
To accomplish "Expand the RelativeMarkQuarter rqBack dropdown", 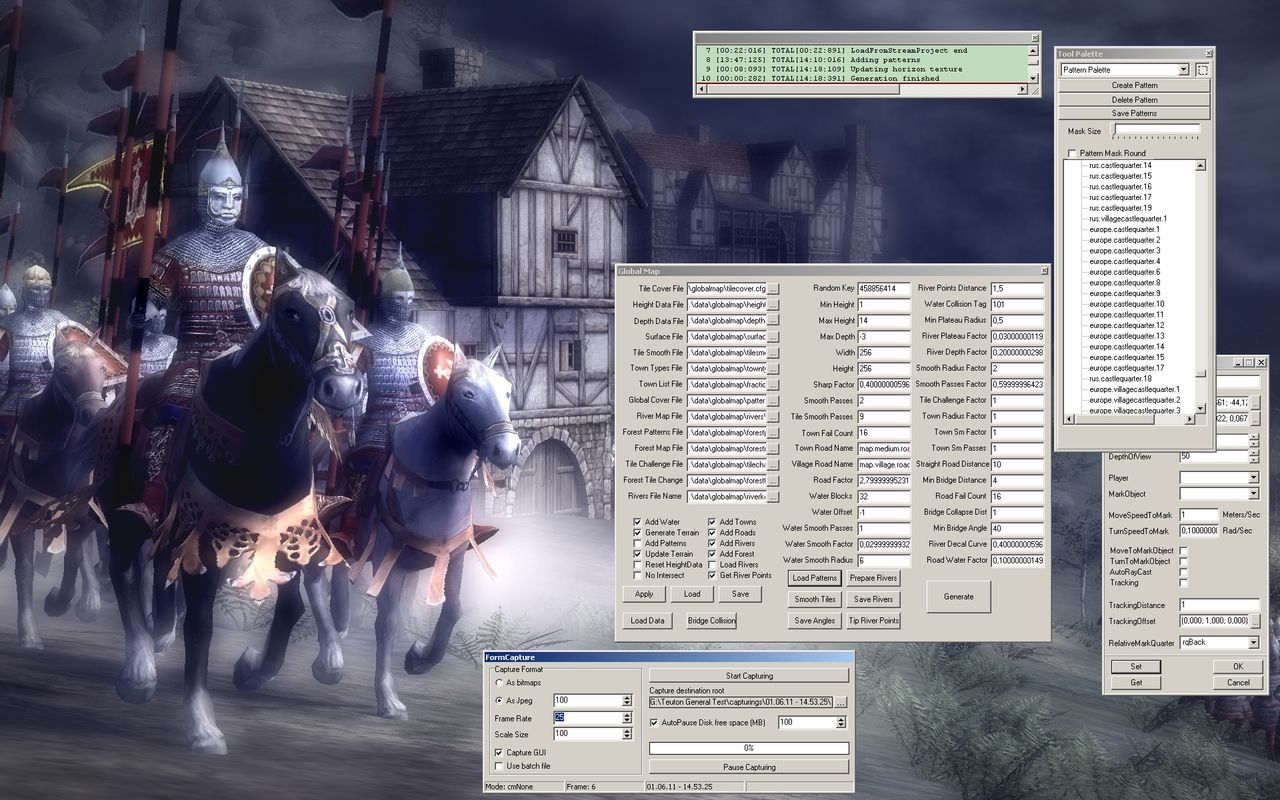I will 1254,643.
